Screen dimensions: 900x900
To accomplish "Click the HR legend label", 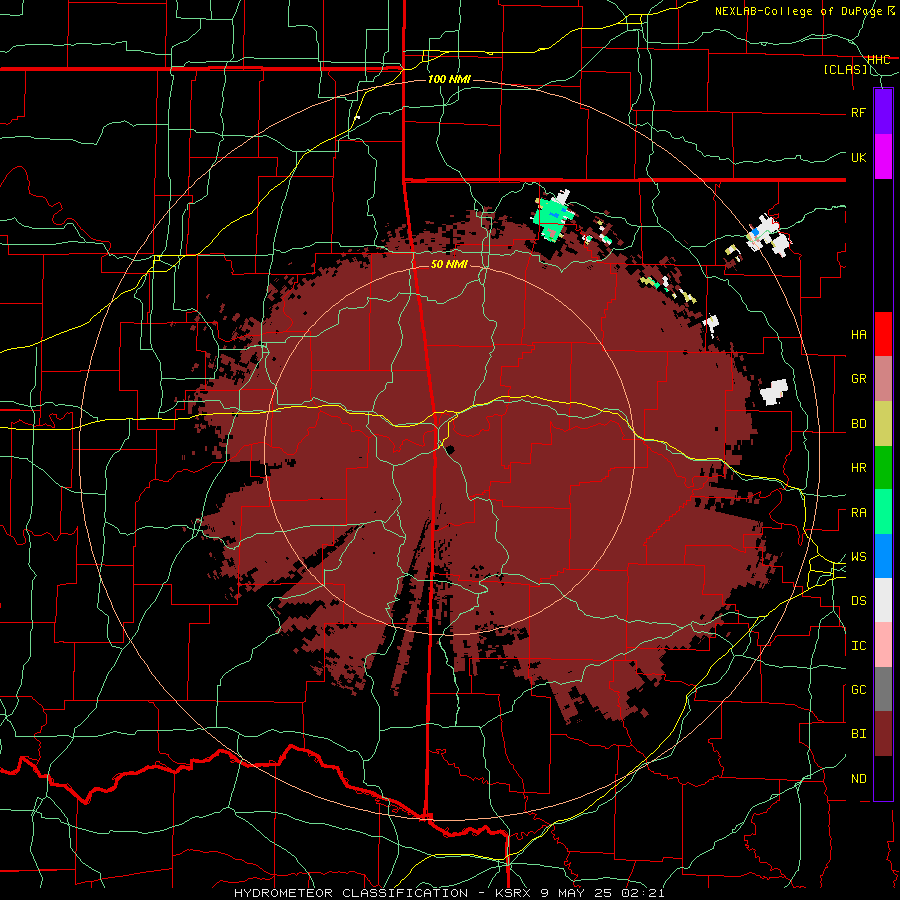I will tap(859, 468).
